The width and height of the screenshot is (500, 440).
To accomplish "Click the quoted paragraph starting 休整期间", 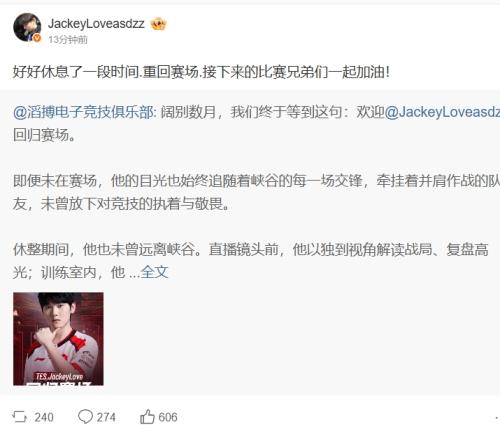I will click(251, 261).
